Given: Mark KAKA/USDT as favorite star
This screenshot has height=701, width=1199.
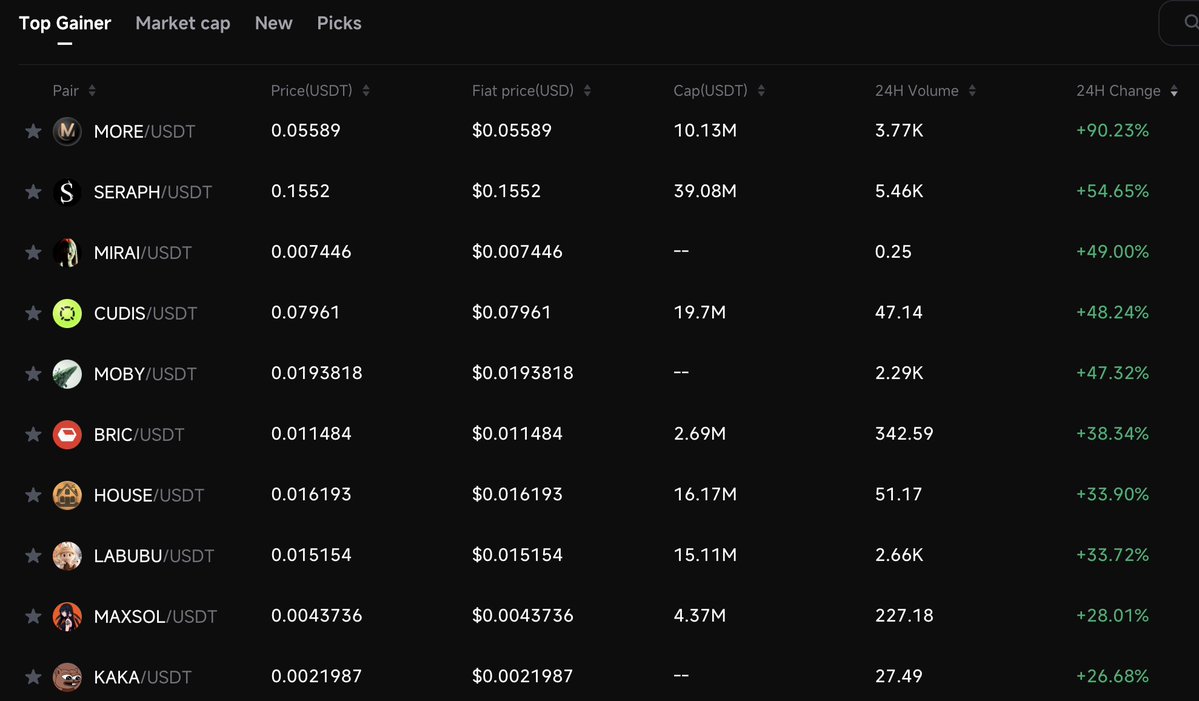Looking at the screenshot, I should pos(33,677).
